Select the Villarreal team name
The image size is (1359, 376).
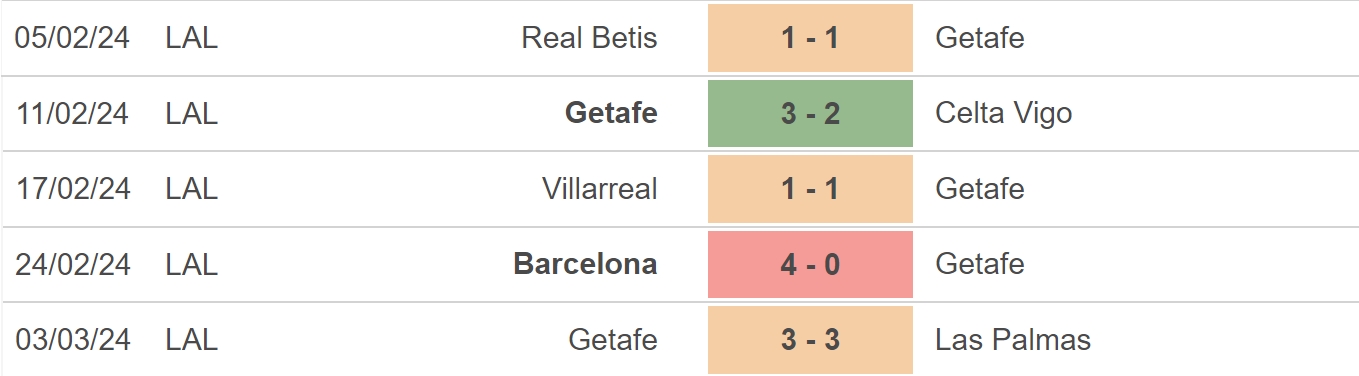click(x=600, y=188)
